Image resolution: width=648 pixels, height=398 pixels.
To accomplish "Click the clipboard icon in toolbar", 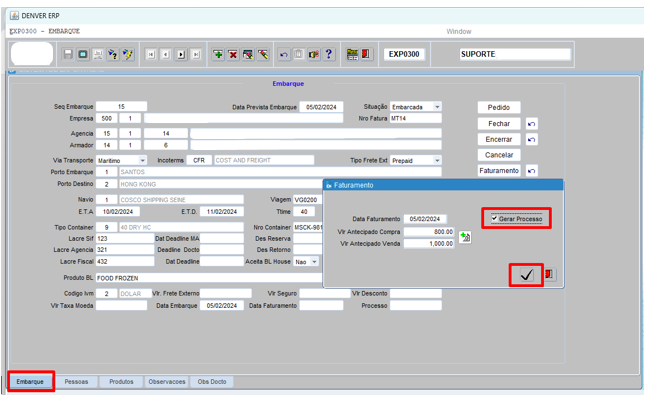I will [298, 54].
